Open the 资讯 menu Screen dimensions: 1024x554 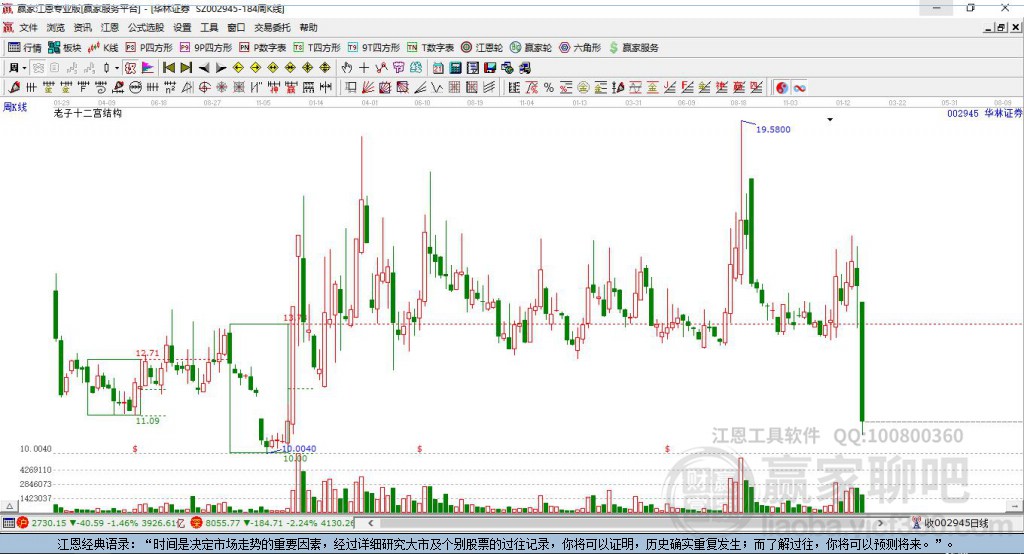coord(82,27)
